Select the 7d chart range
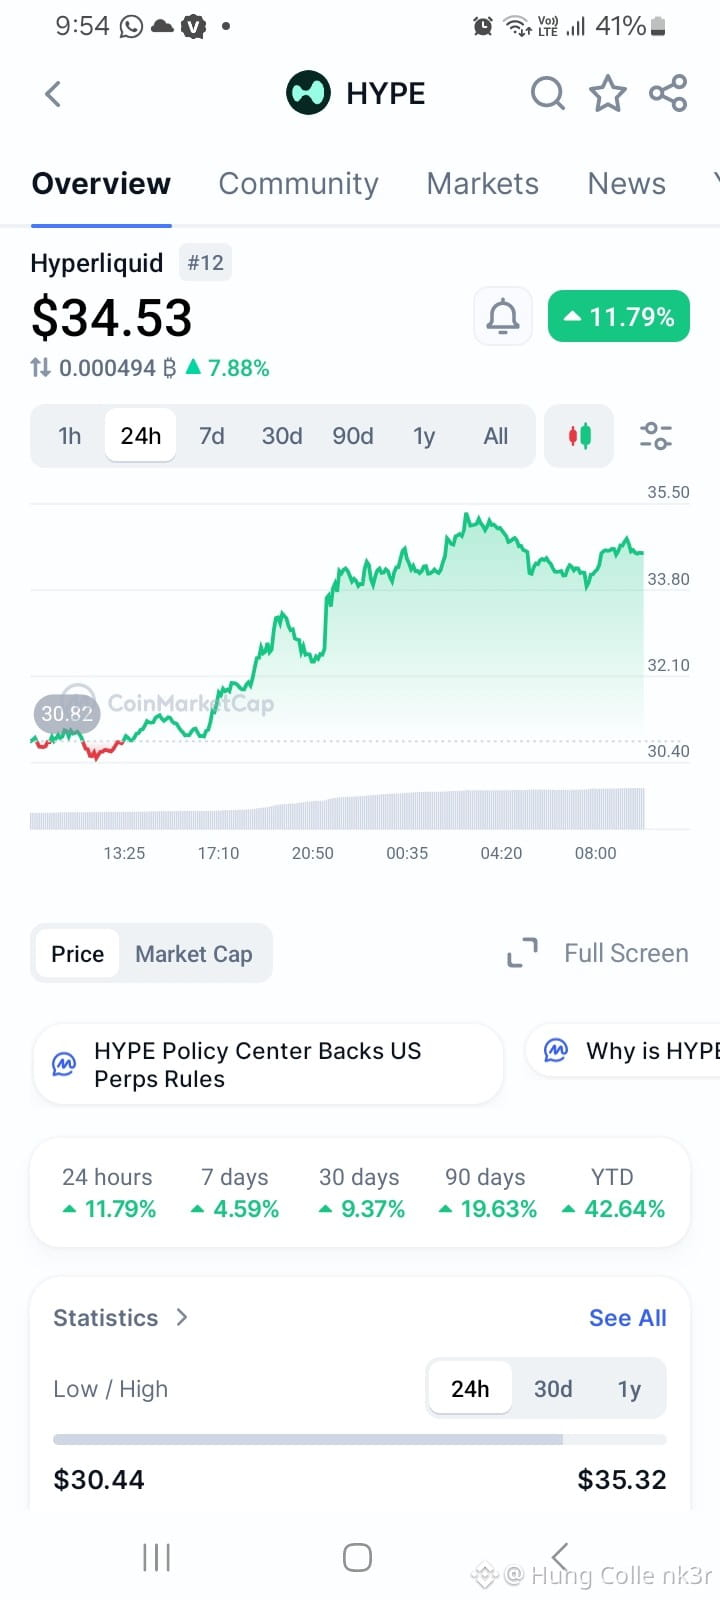This screenshot has height=1600, width=720. (211, 436)
